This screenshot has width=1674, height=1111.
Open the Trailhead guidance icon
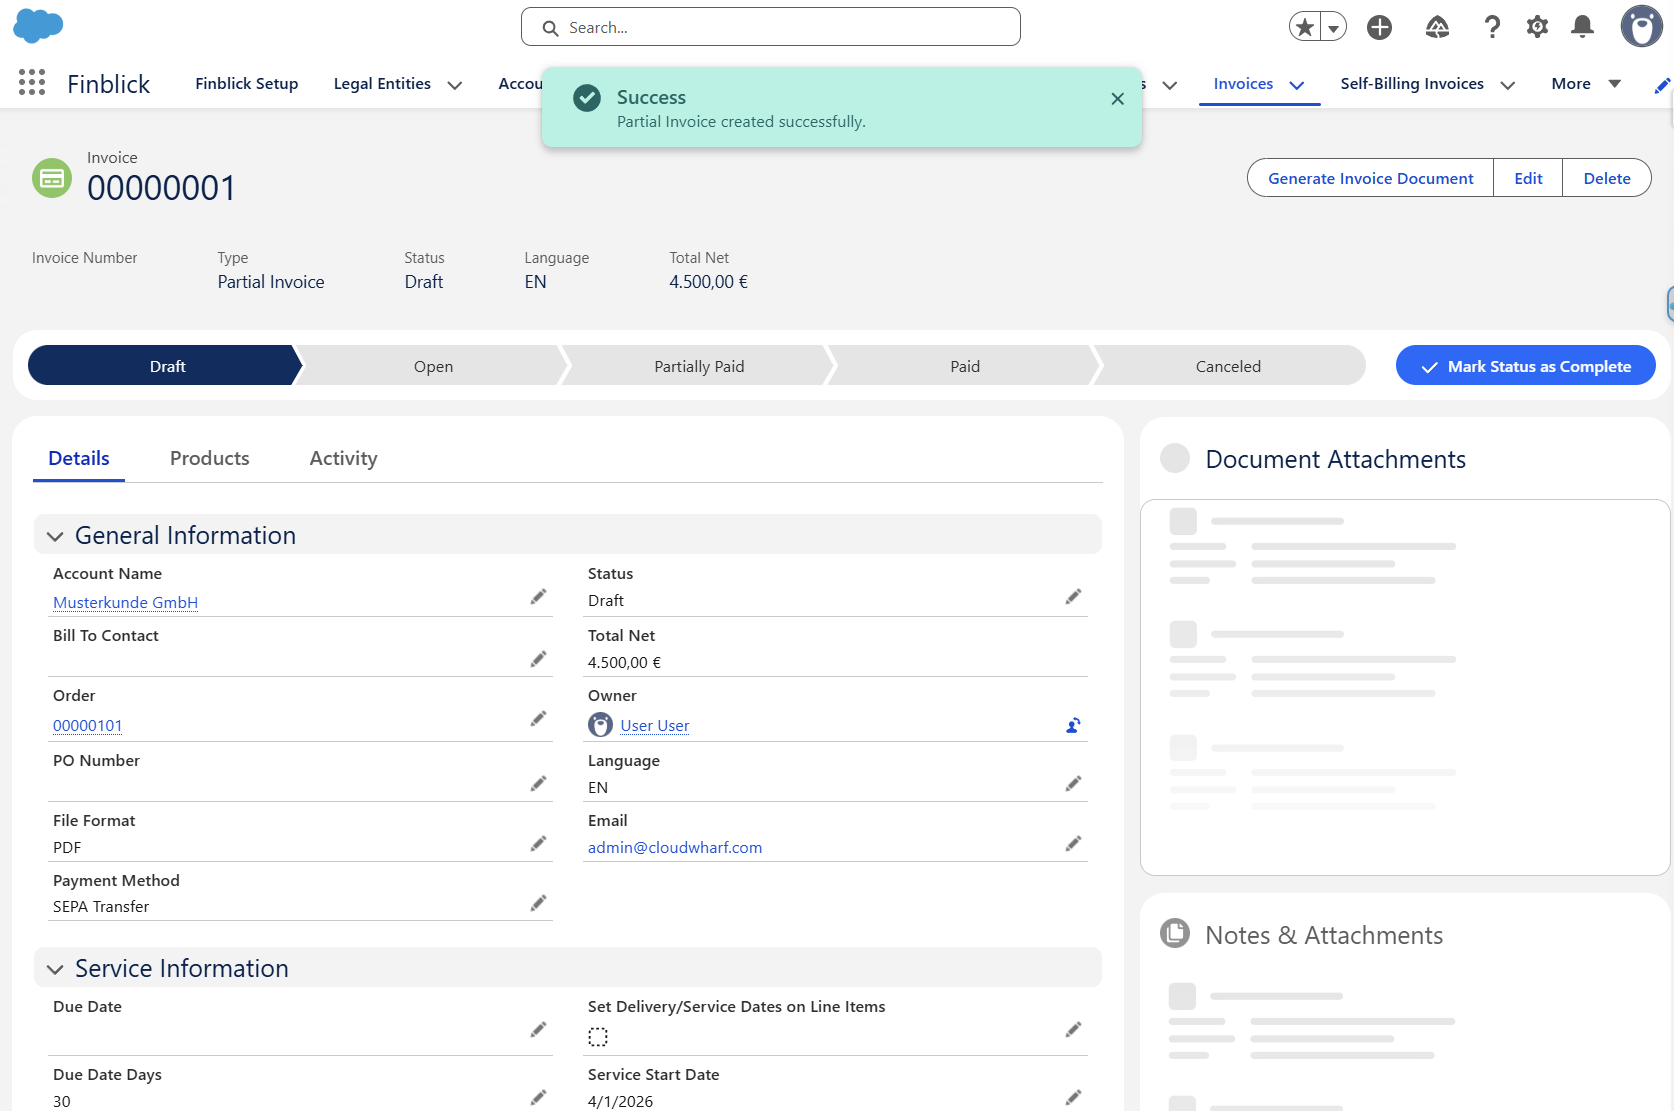1437,27
